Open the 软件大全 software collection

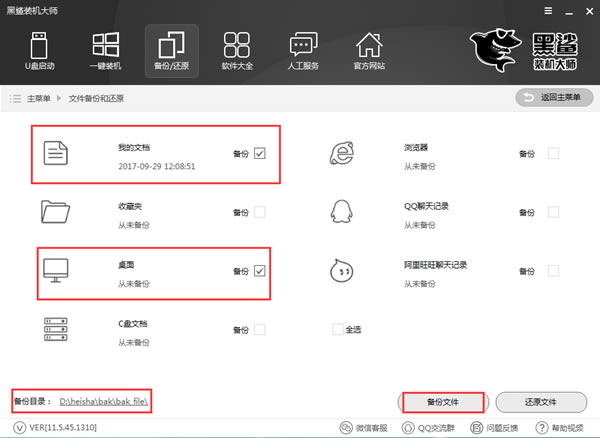pyautogui.click(x=237, y=51)
